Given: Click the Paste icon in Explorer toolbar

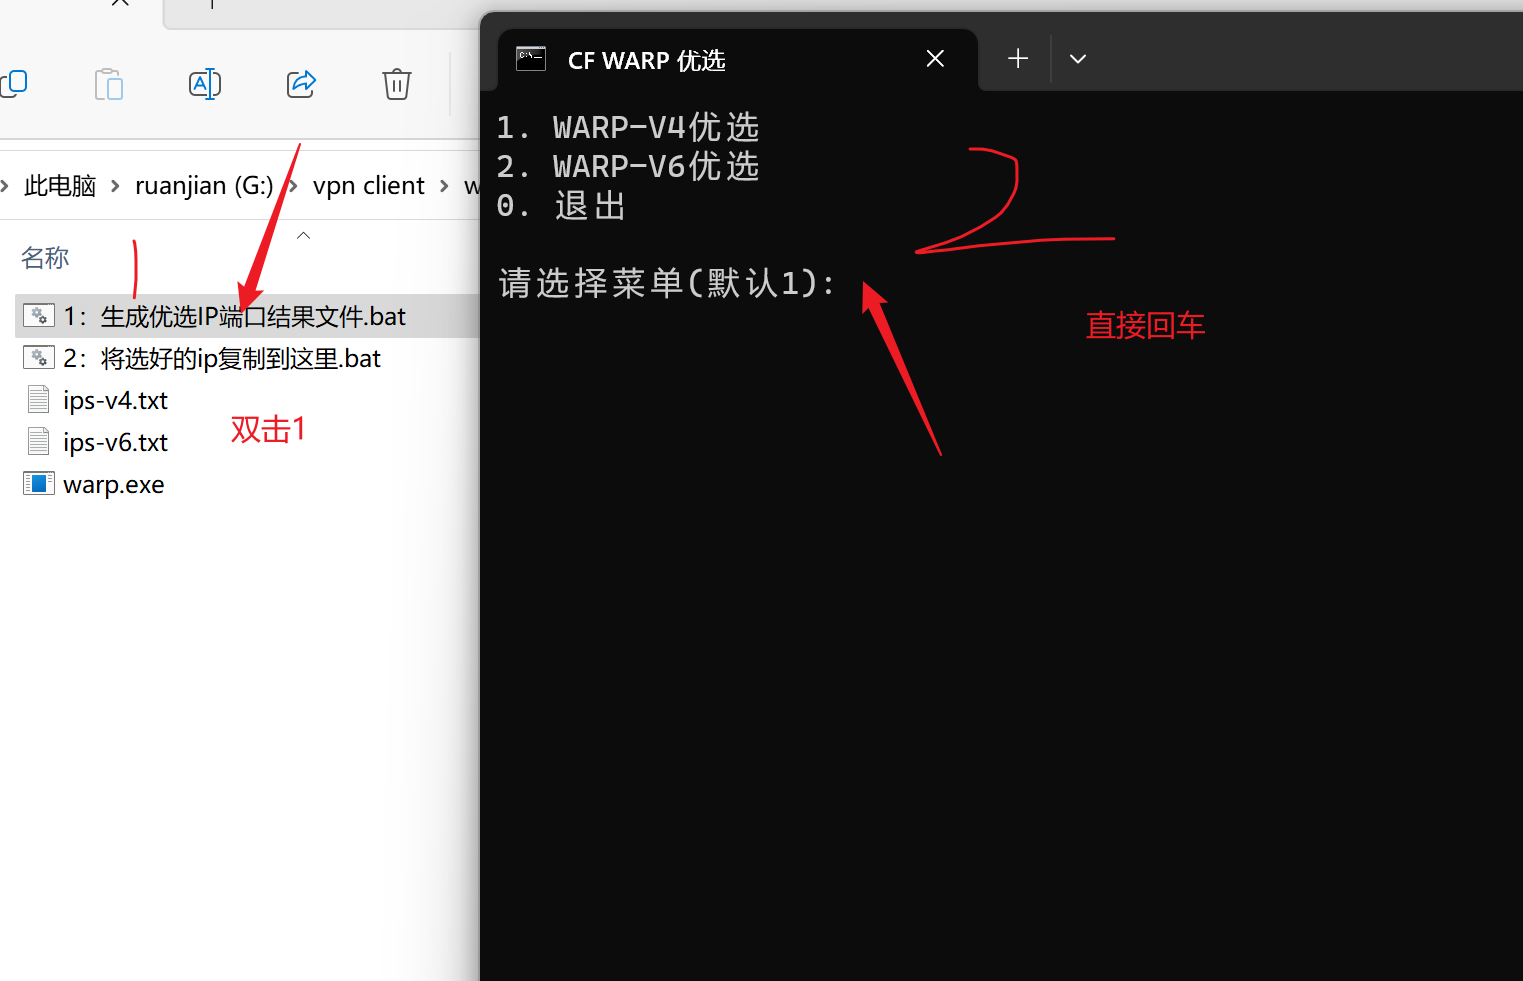Looking at the screenshot, I should [109, 84].
